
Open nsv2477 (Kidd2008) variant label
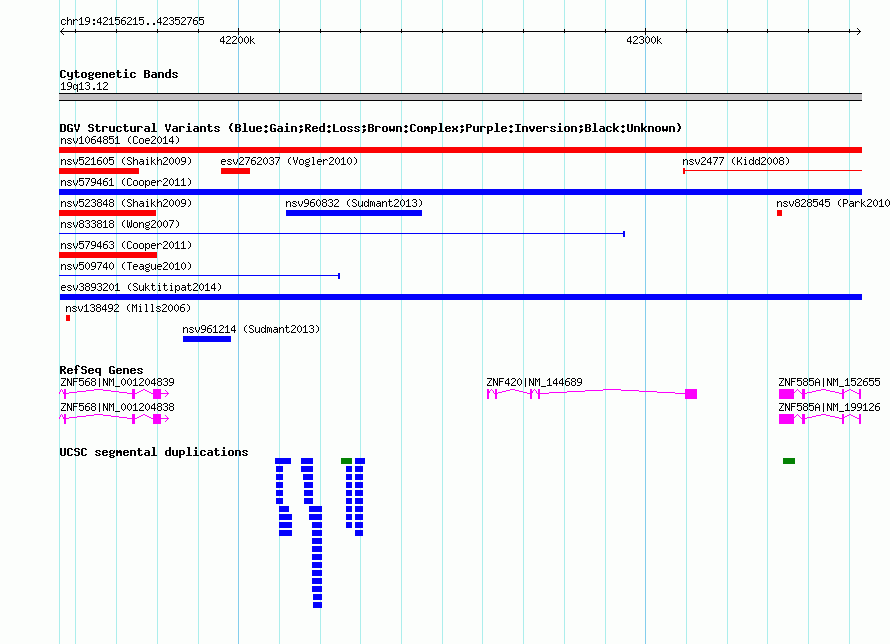(x=736, y=161)
